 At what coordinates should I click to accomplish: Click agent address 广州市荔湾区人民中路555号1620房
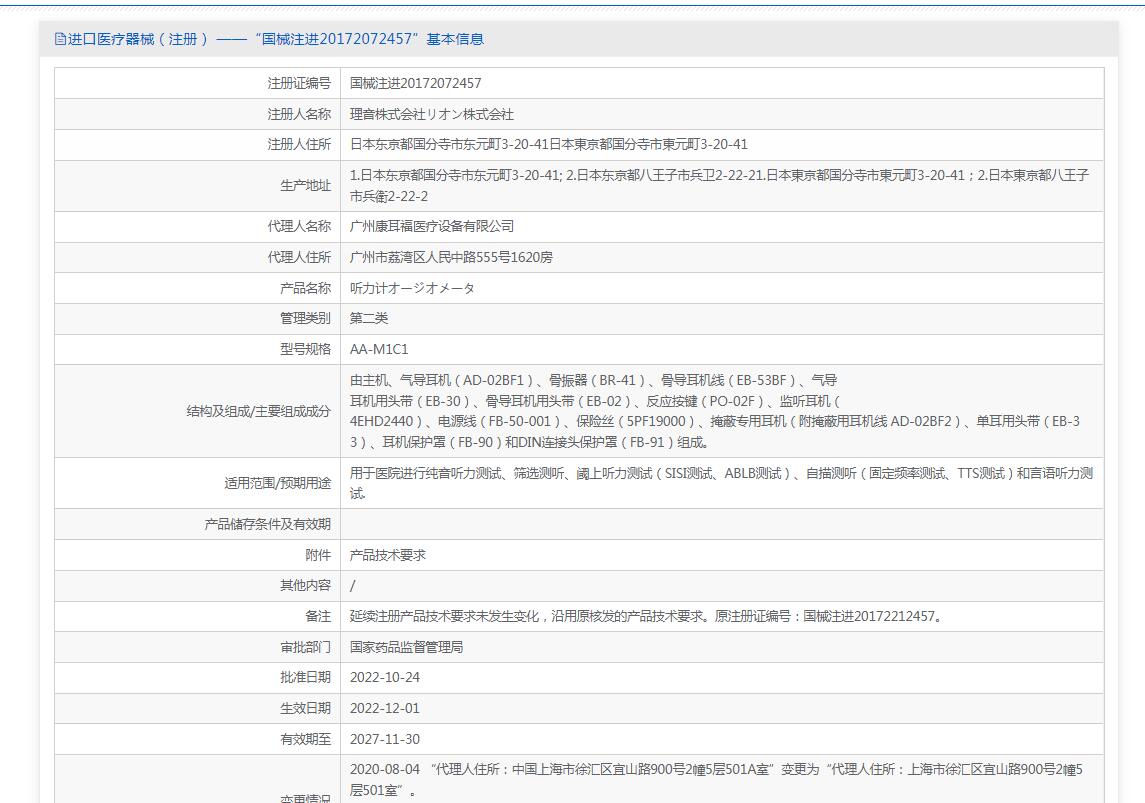coord(451,257)
